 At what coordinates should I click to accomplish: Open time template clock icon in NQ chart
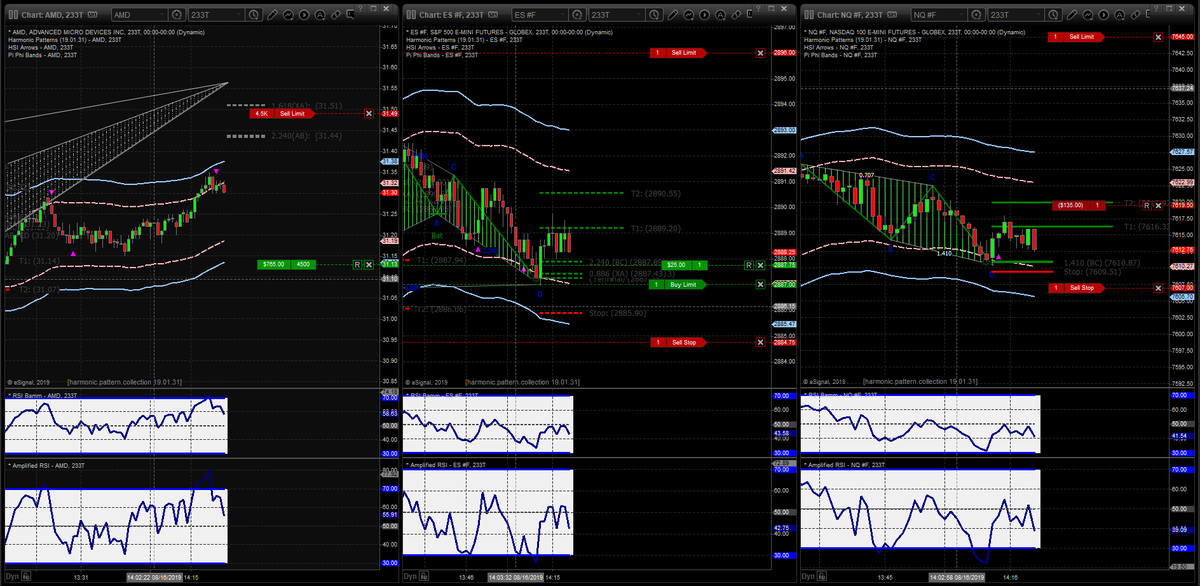click(1052, 15)
